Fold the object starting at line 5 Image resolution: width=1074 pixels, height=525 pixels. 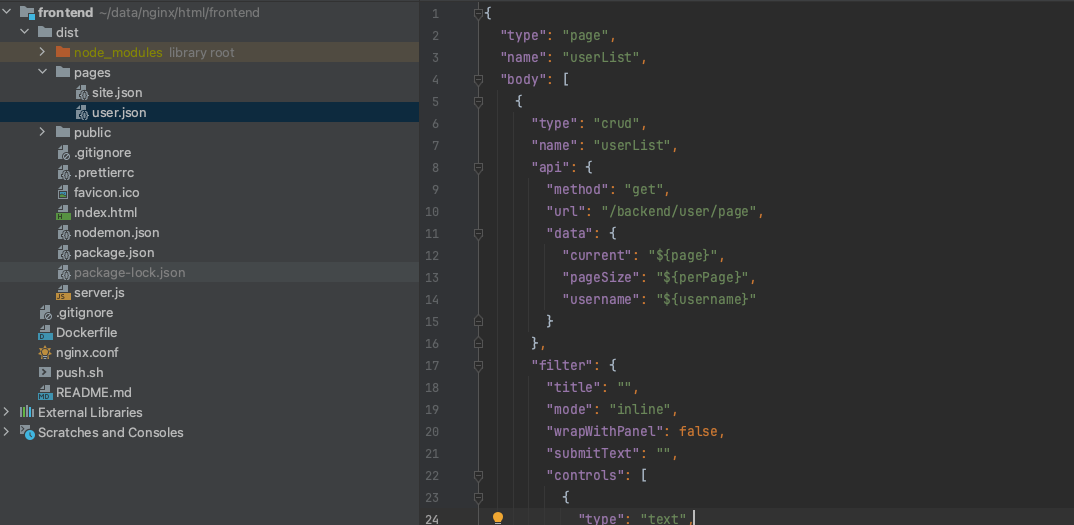click(x=479, y=101)
